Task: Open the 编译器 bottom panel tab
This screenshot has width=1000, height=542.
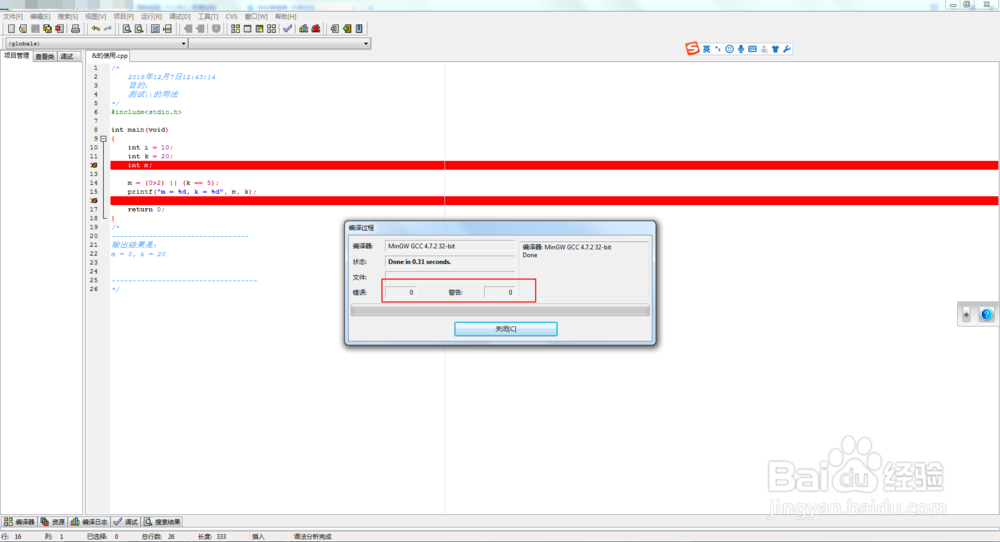Action: tap(19, 522)
